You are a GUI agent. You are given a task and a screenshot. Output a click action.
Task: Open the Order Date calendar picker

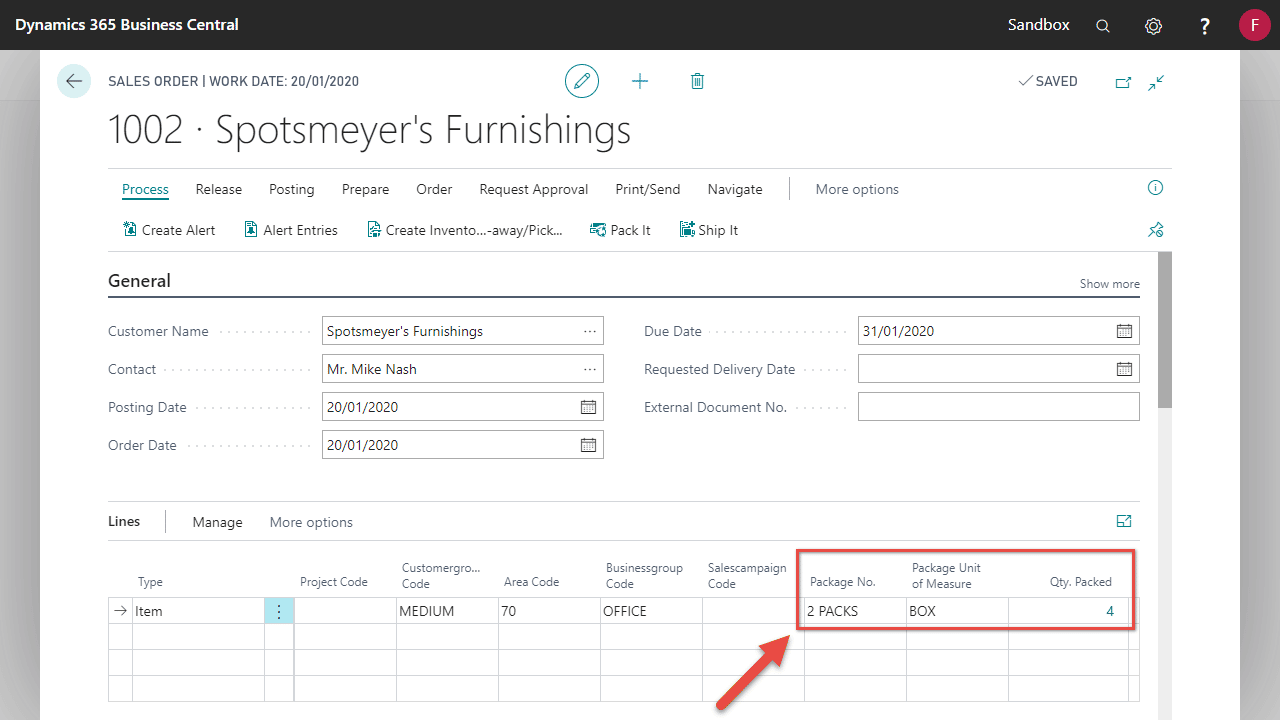tap(588, 445)
